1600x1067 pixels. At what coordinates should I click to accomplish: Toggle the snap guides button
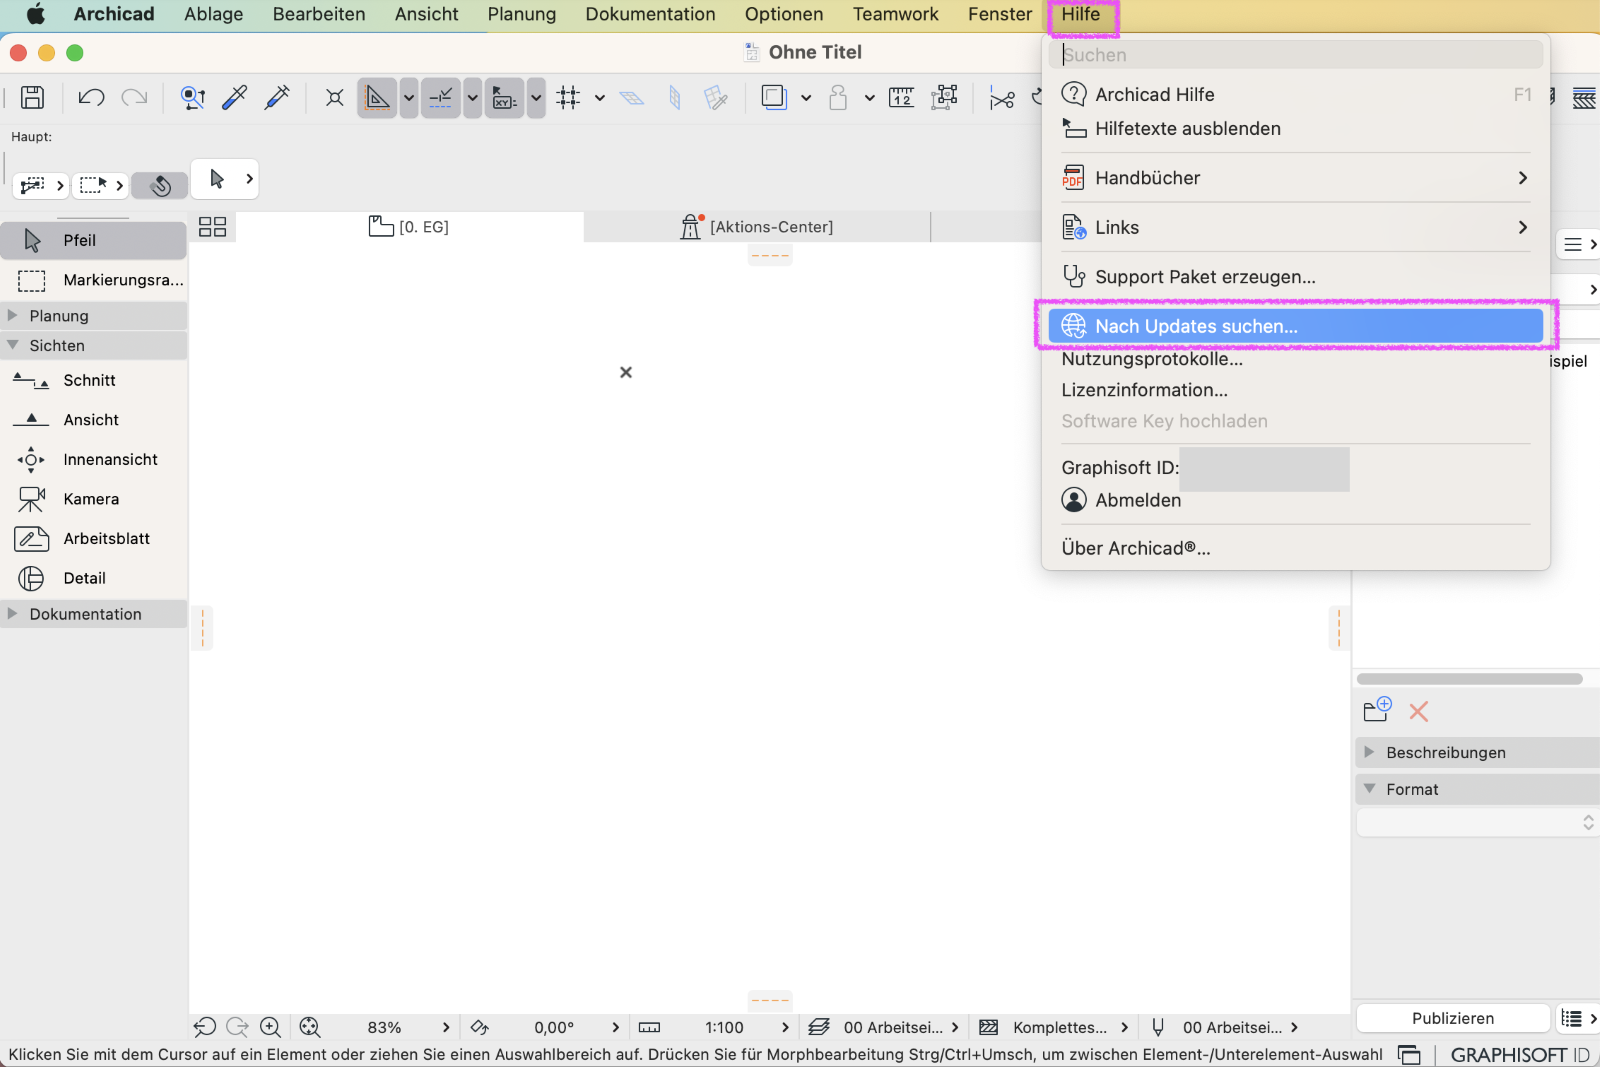coord(441,97)
